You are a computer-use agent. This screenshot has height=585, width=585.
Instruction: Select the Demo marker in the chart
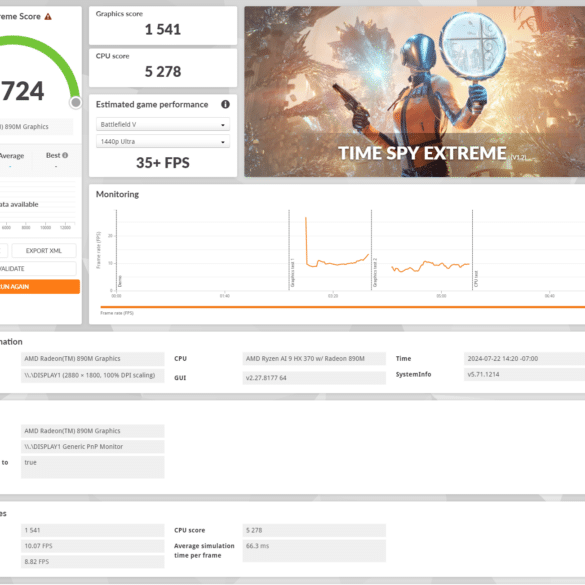coord(120,281)
